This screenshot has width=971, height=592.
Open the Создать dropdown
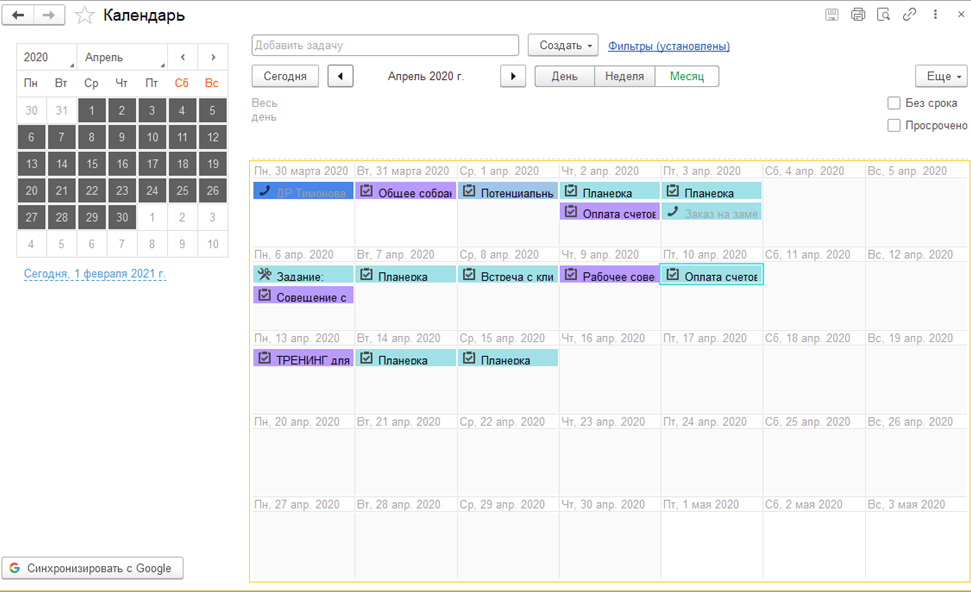click(x=562, y=46)
